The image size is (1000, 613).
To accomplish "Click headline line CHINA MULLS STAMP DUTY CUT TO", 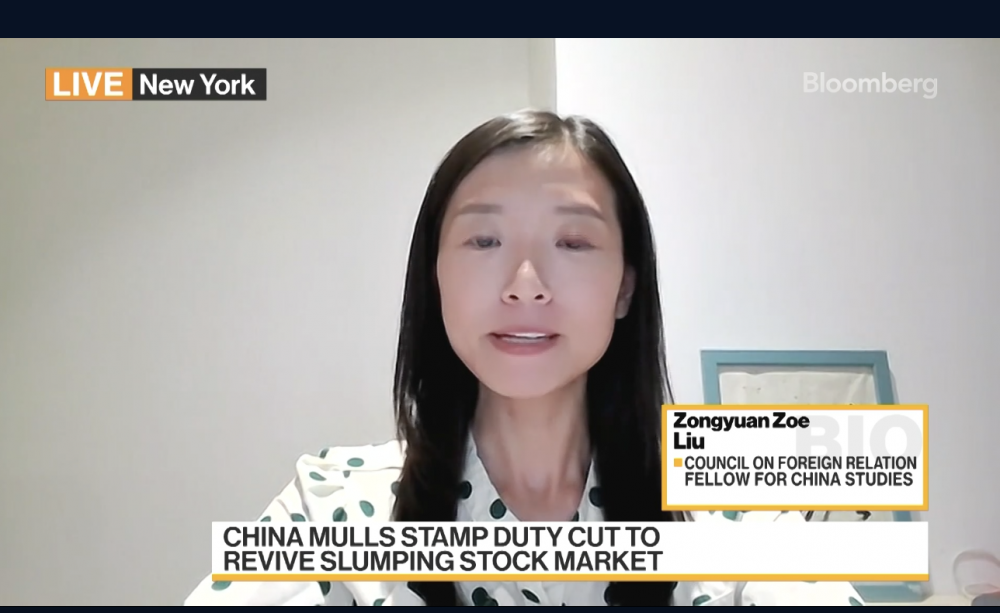I will pyautogui.click(x=441, y=536).
